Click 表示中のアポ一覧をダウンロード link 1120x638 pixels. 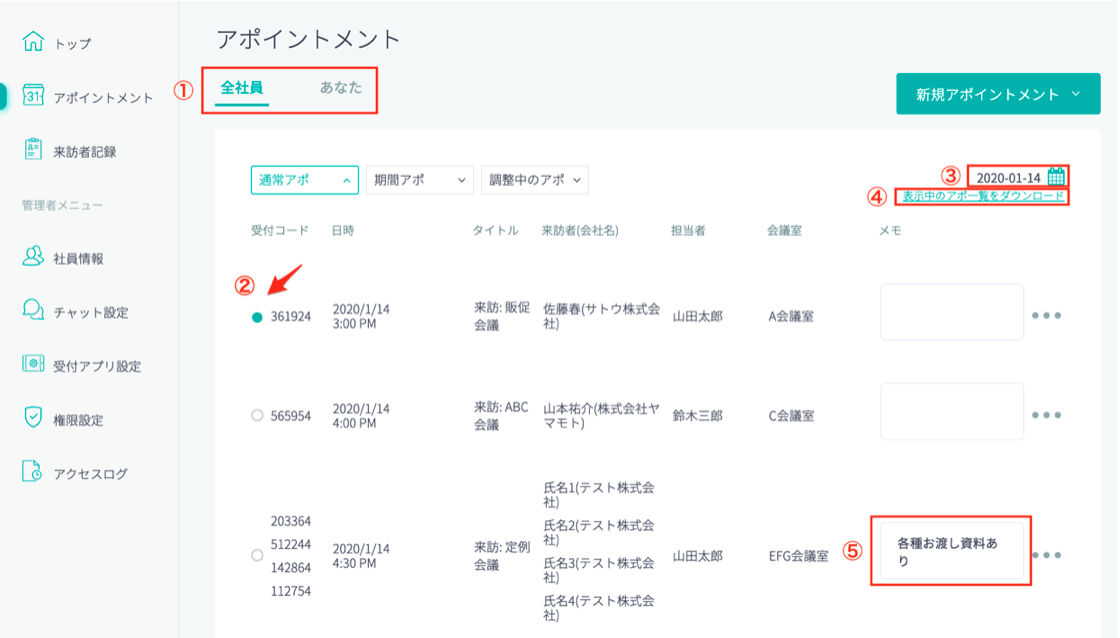(983, 196)
